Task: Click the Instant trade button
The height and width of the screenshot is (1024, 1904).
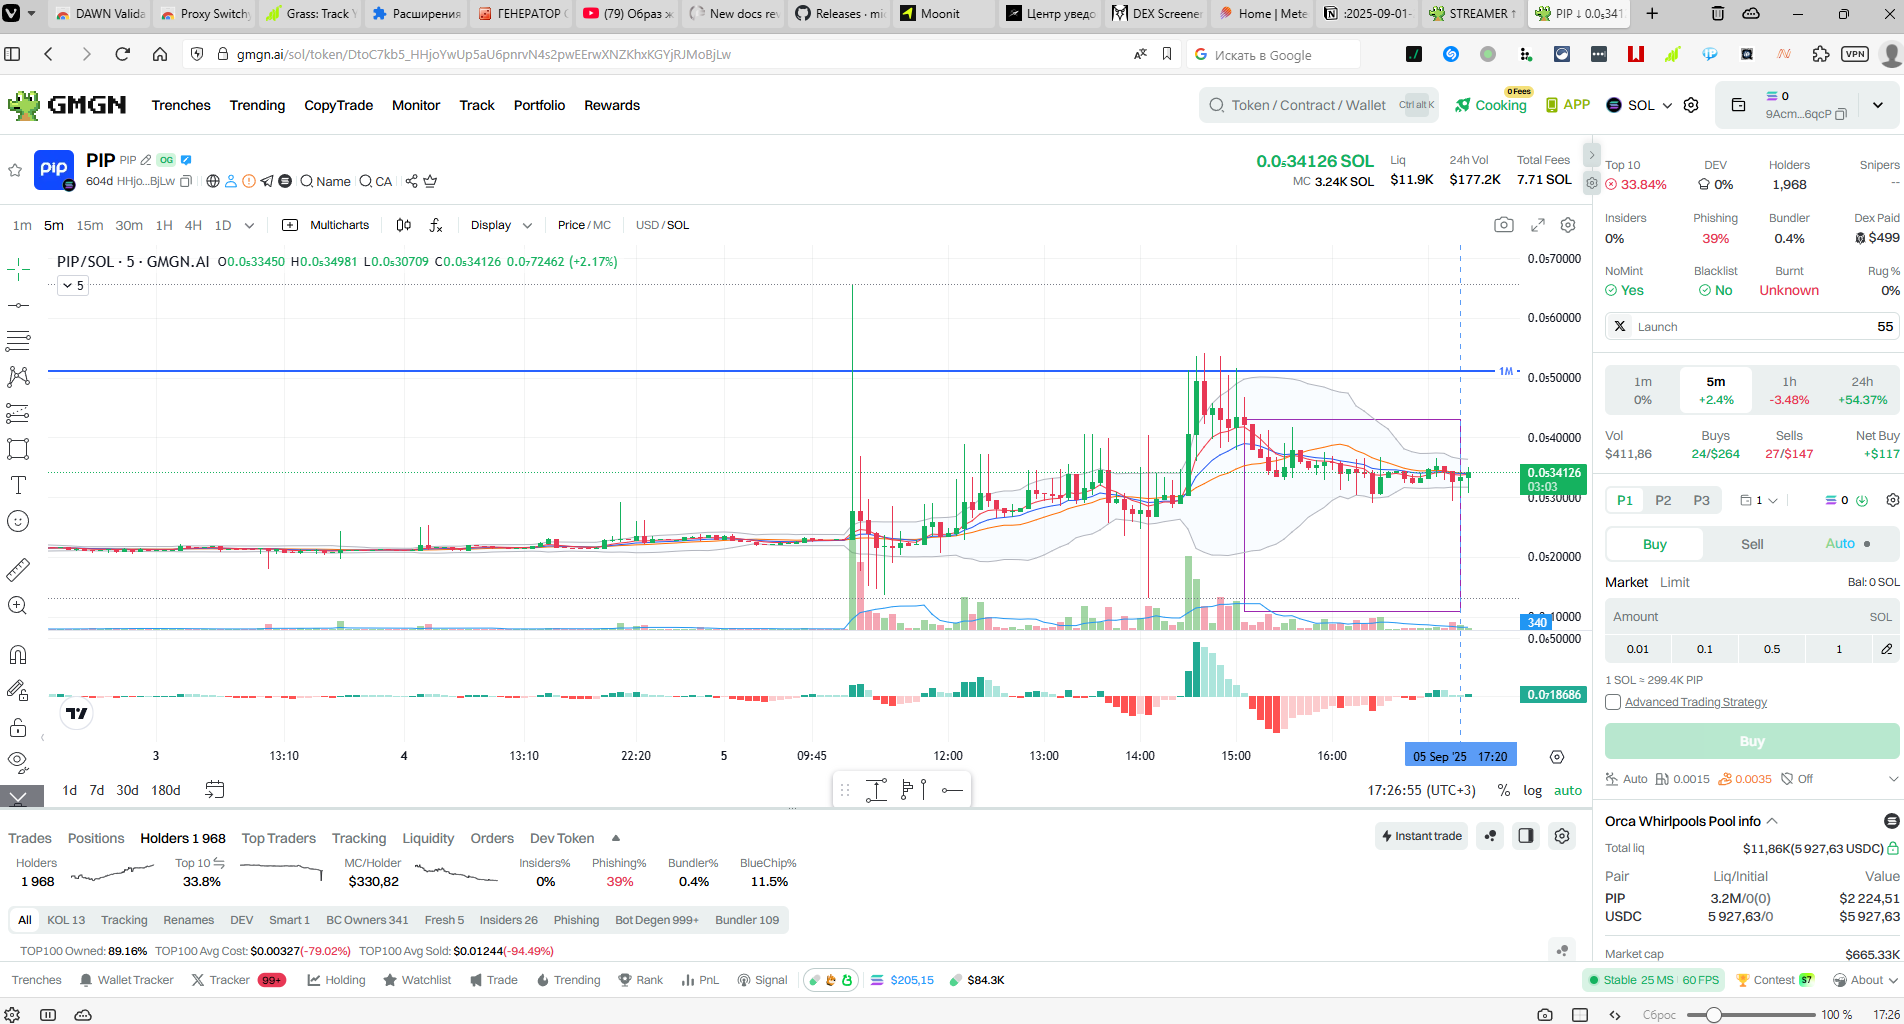Action: [1421, 836]
